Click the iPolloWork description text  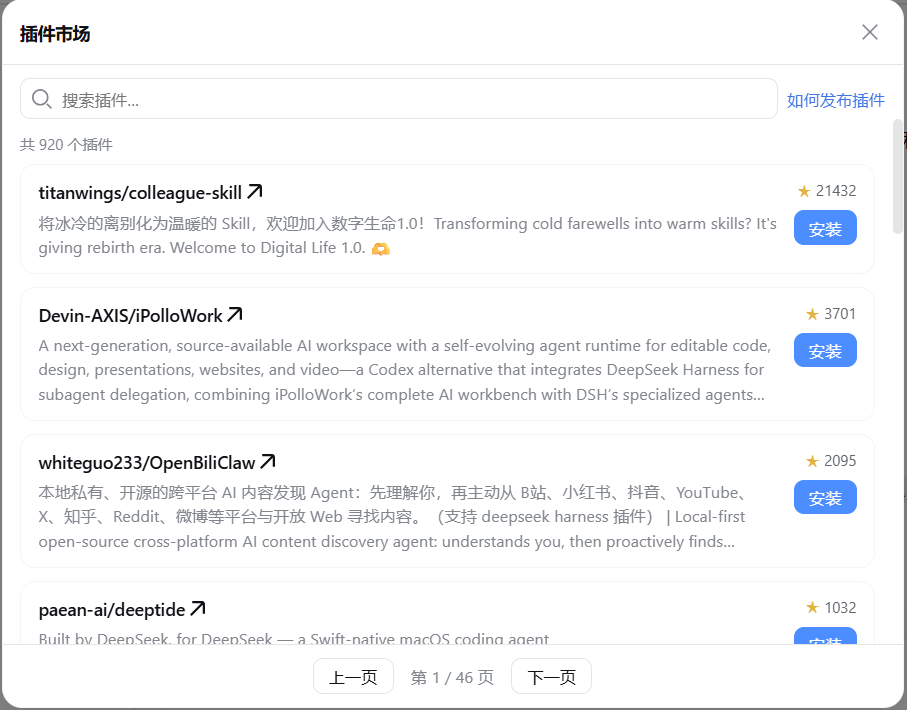[x=405, y=370]
